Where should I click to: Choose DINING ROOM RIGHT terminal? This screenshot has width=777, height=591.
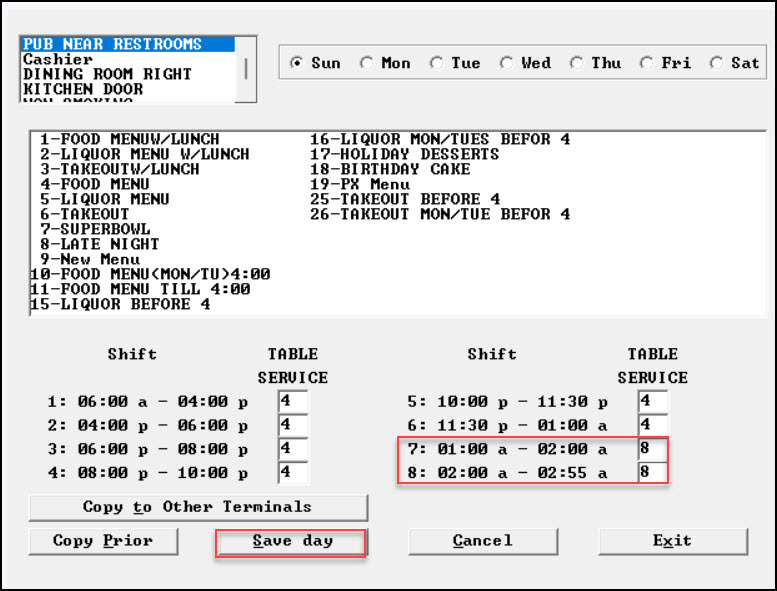pos(107,74)
